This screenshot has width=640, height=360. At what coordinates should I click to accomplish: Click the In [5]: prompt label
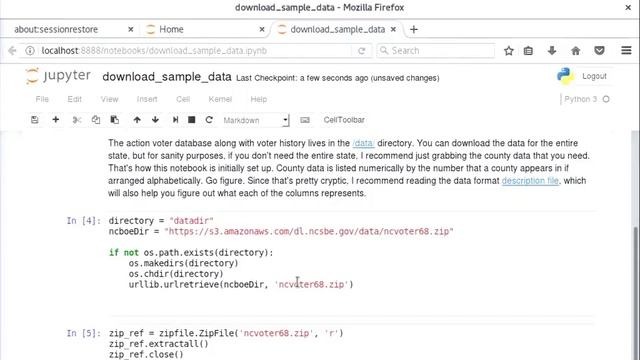[x=84, y=333]
